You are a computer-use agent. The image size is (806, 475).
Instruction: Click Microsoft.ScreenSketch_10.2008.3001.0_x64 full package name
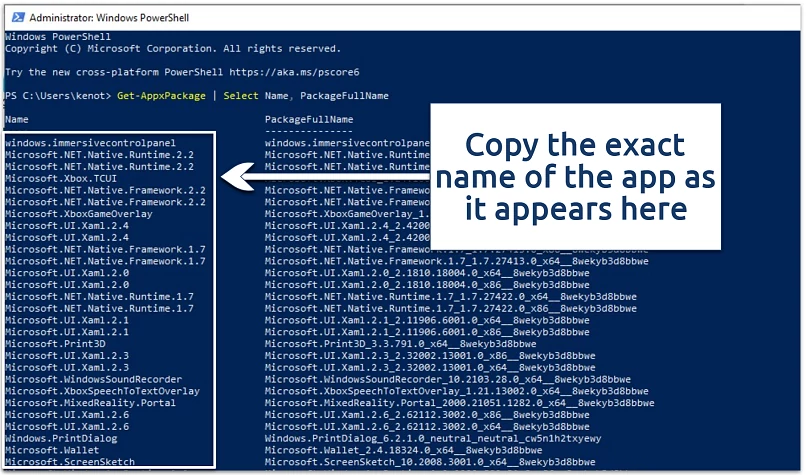point(430,462)
